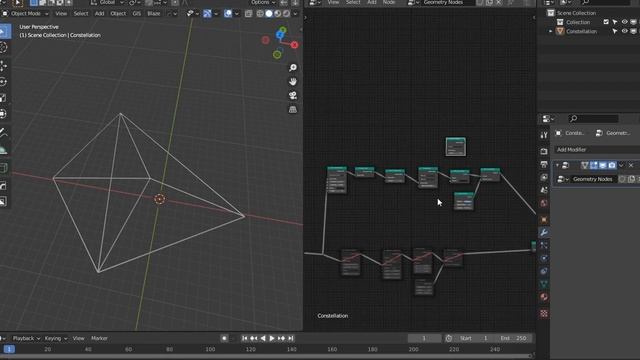
Task: Click the viewport pan hand icon
Action: (x=293, y=82)
